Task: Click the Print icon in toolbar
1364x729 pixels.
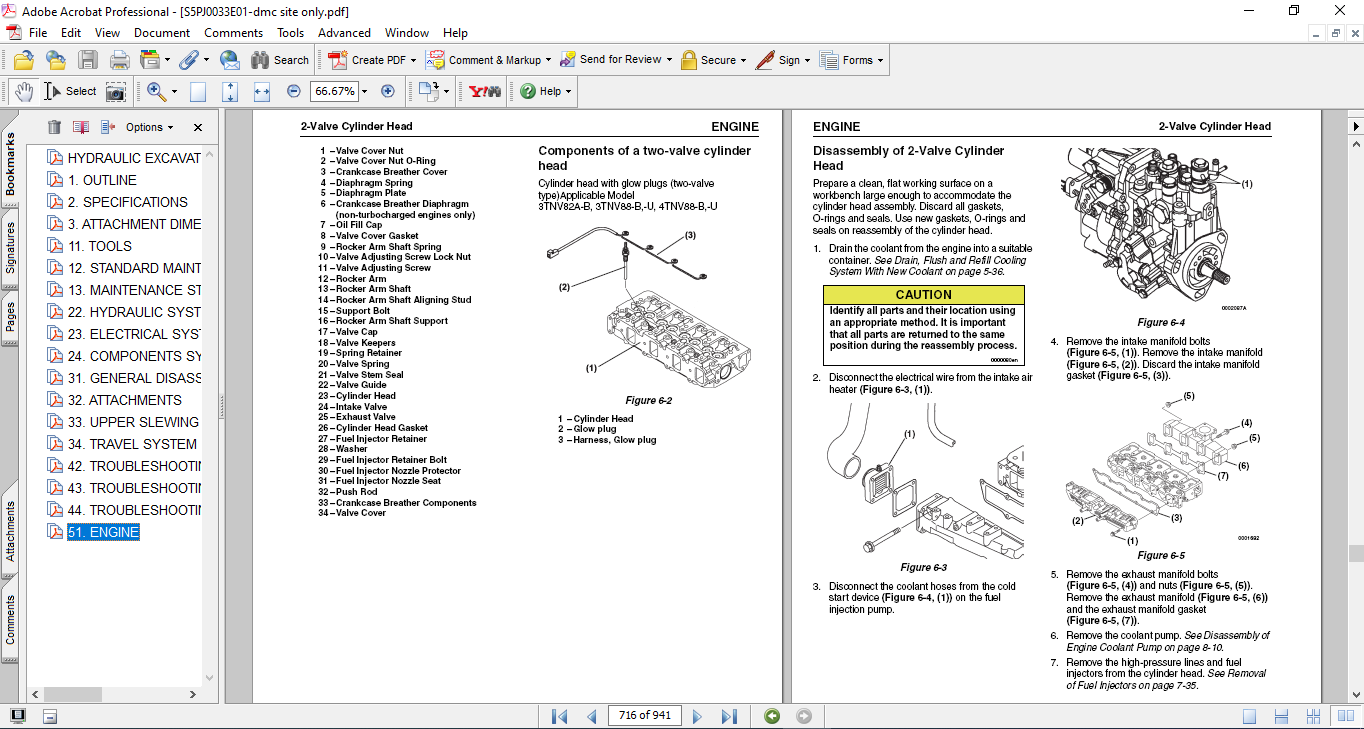Action: coord(119,60)
